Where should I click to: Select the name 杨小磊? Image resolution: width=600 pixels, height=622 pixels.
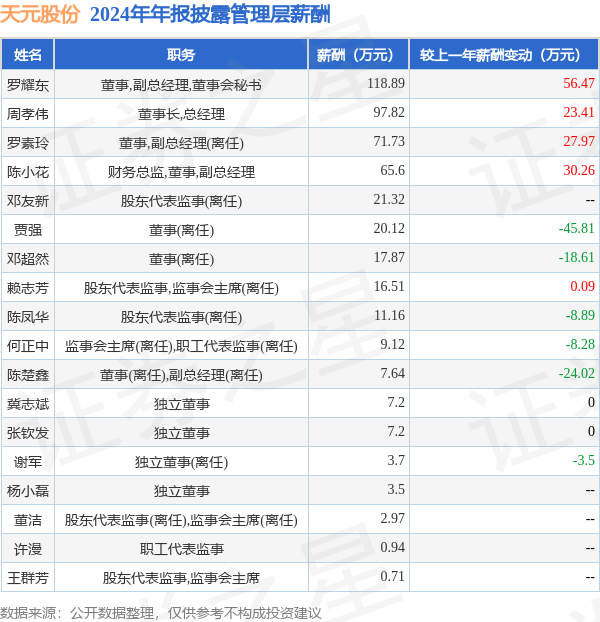point(28,491)
